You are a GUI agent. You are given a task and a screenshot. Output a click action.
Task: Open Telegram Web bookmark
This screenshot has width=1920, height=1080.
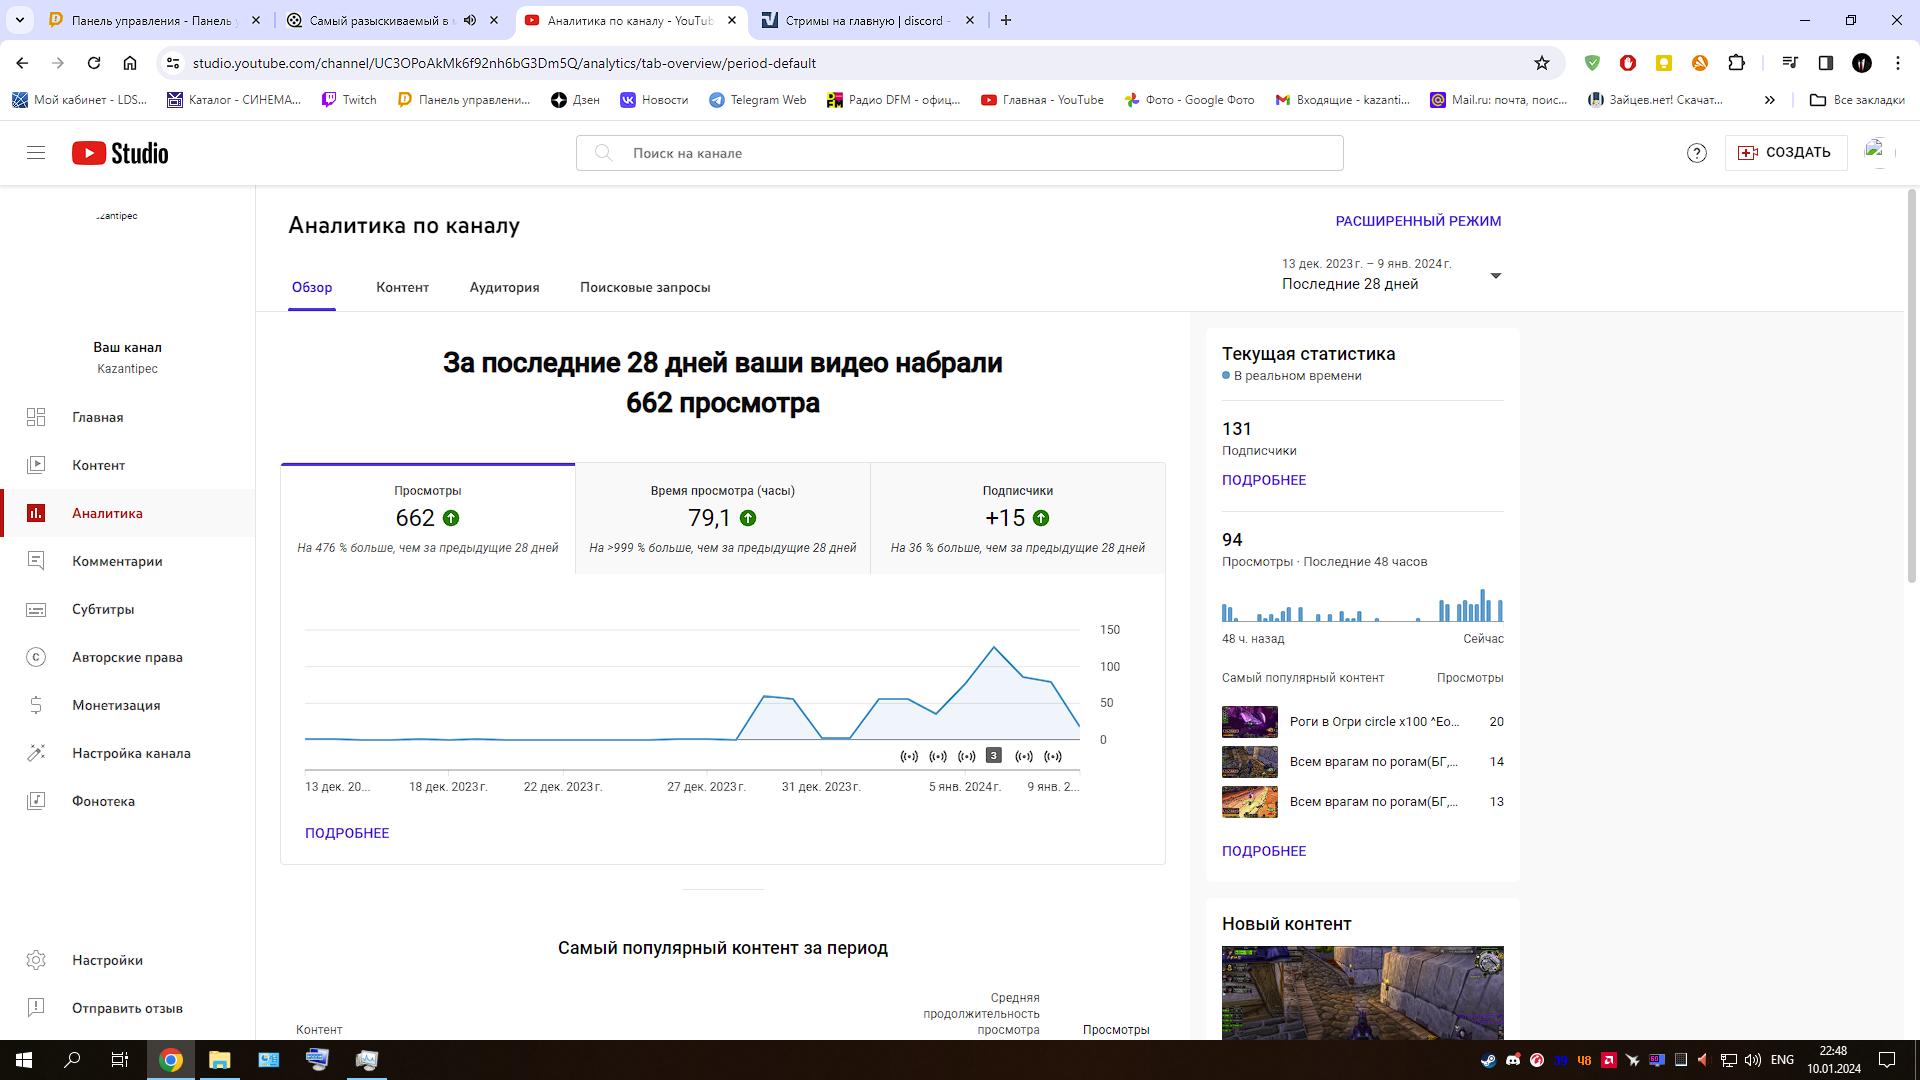click(x=757, y=100)
